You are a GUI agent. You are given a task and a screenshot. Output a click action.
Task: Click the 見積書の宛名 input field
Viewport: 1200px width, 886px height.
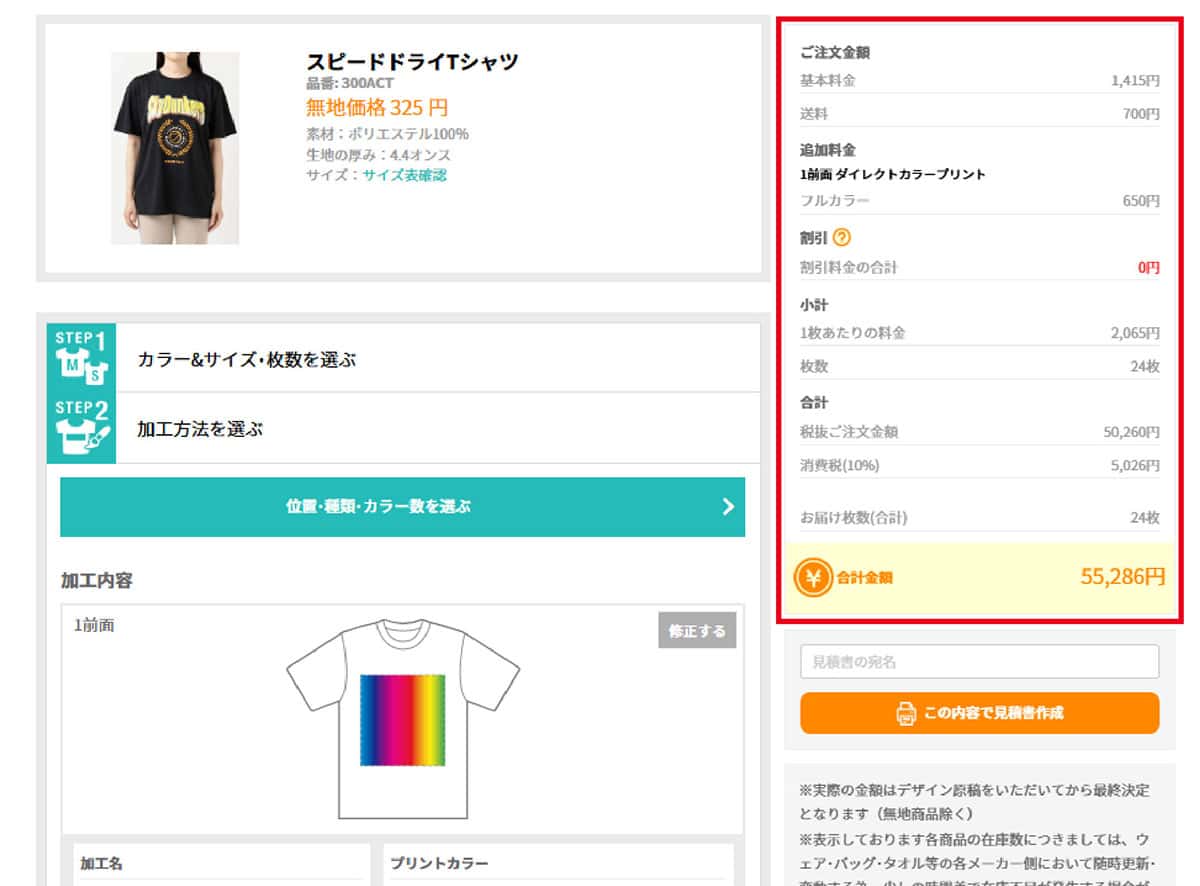pyautogui.click(x=978, y=661)
